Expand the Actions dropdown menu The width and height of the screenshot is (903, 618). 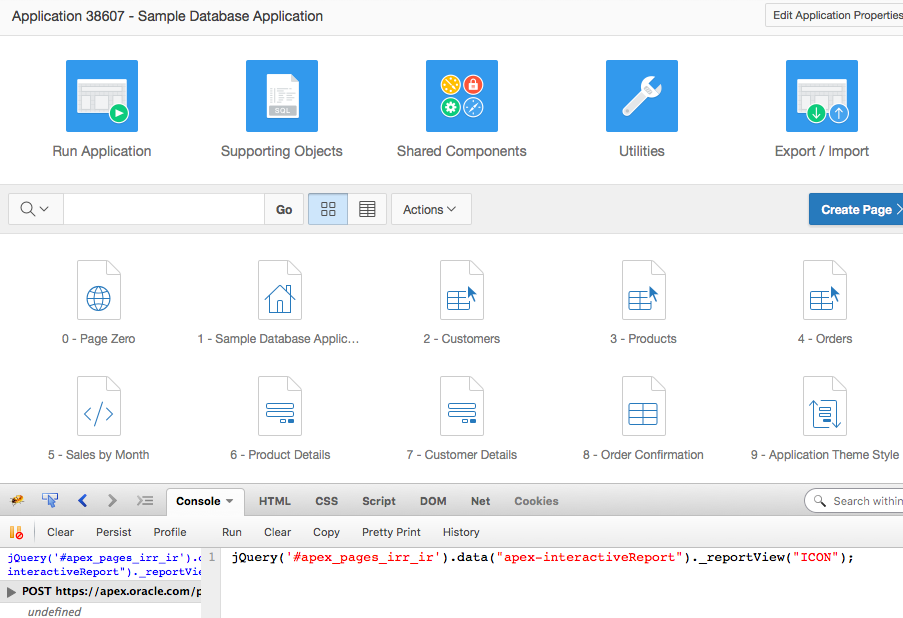click(430, 209)
